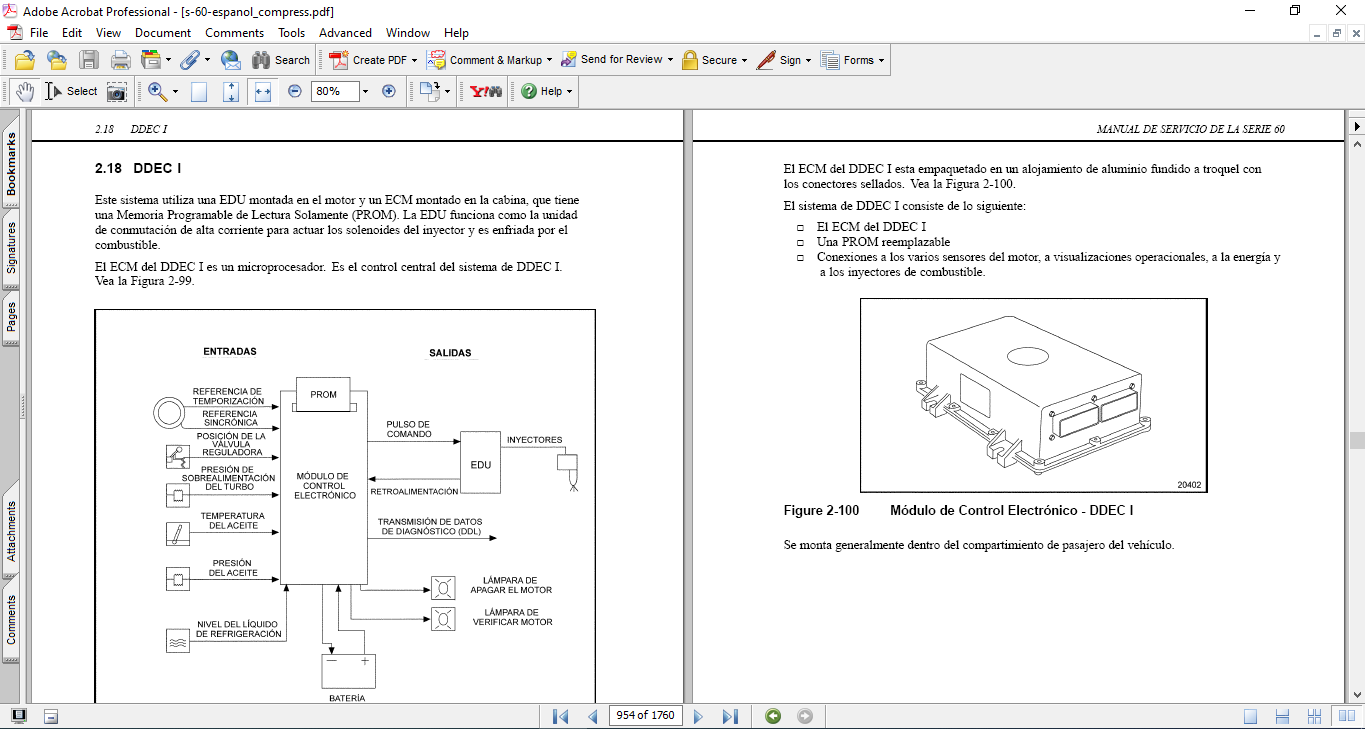Viewport: 1365px width, 729px height.
Task: Go to the last page
Action: tap(730, 716)
